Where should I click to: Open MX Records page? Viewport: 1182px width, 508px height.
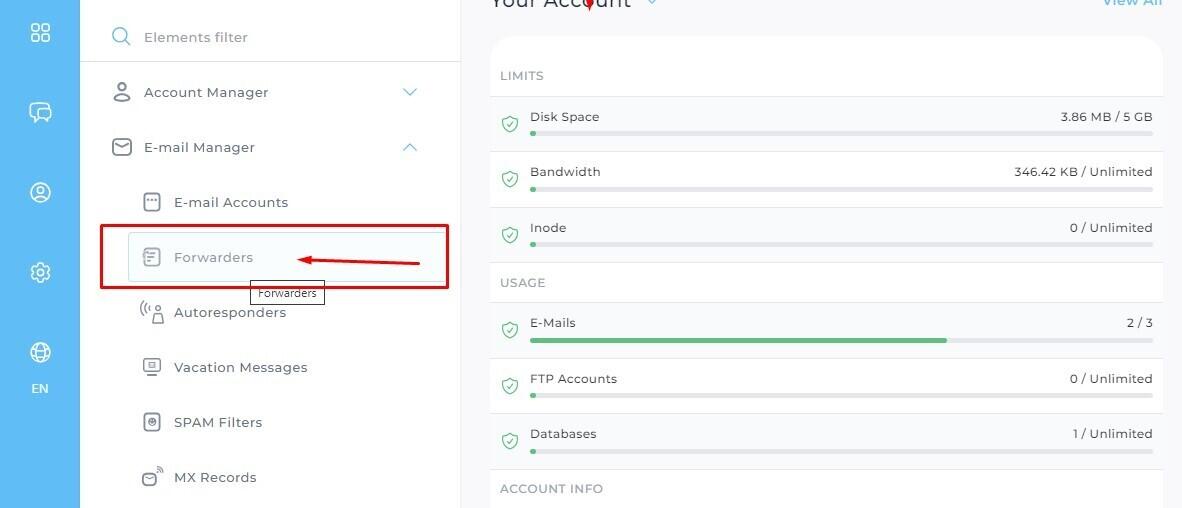pyautogui.click(x=214, y=477)
